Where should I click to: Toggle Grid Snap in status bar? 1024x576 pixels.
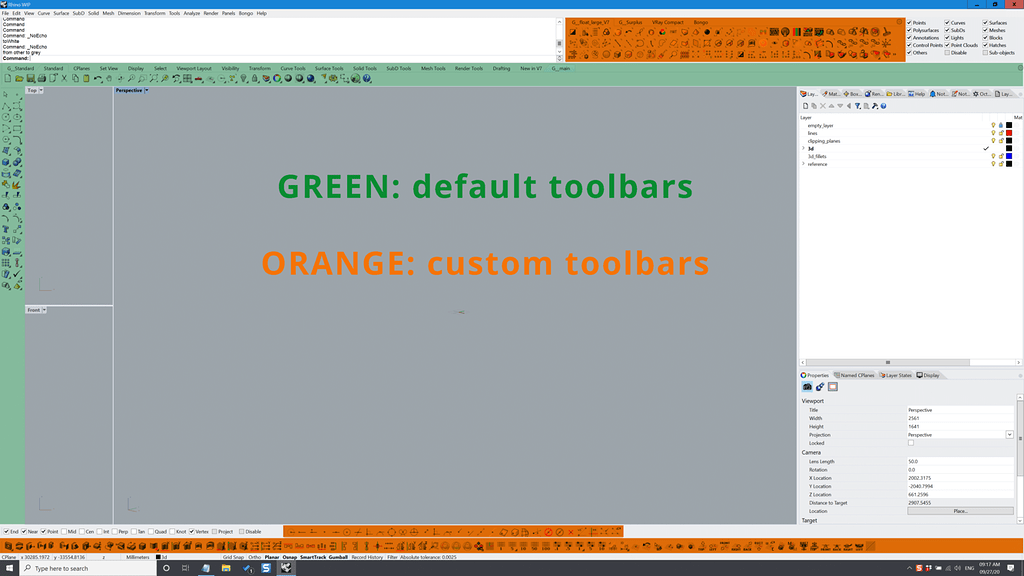233,557
